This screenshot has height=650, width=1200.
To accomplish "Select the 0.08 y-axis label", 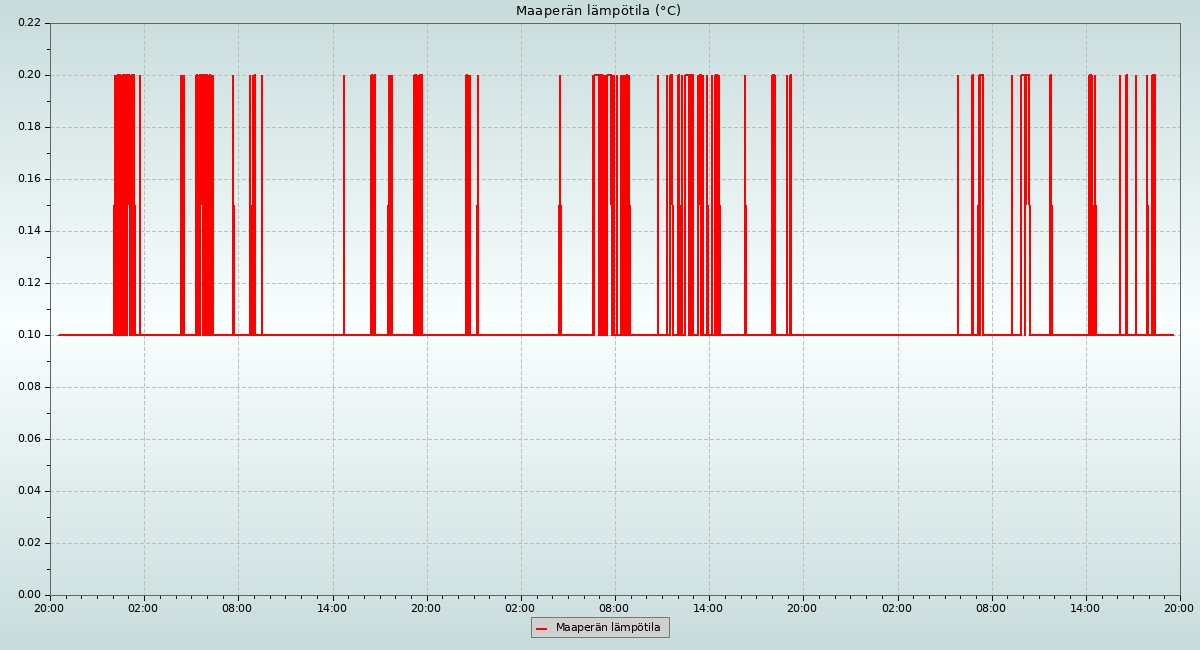I will point(29,387).
